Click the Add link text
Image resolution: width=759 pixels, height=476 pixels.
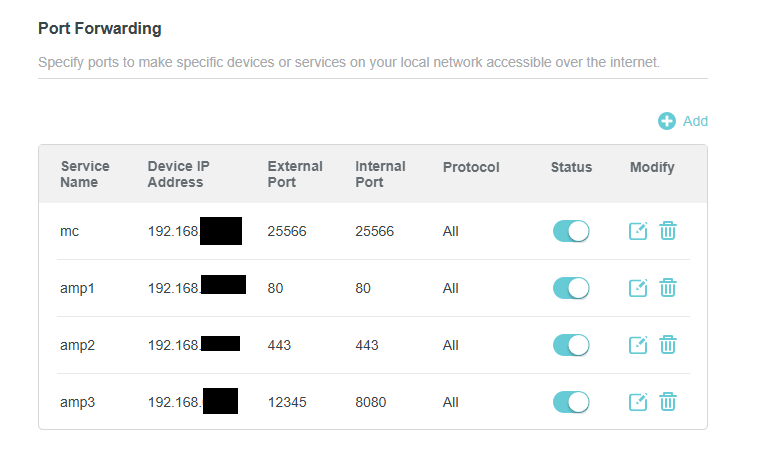(695, 121)
